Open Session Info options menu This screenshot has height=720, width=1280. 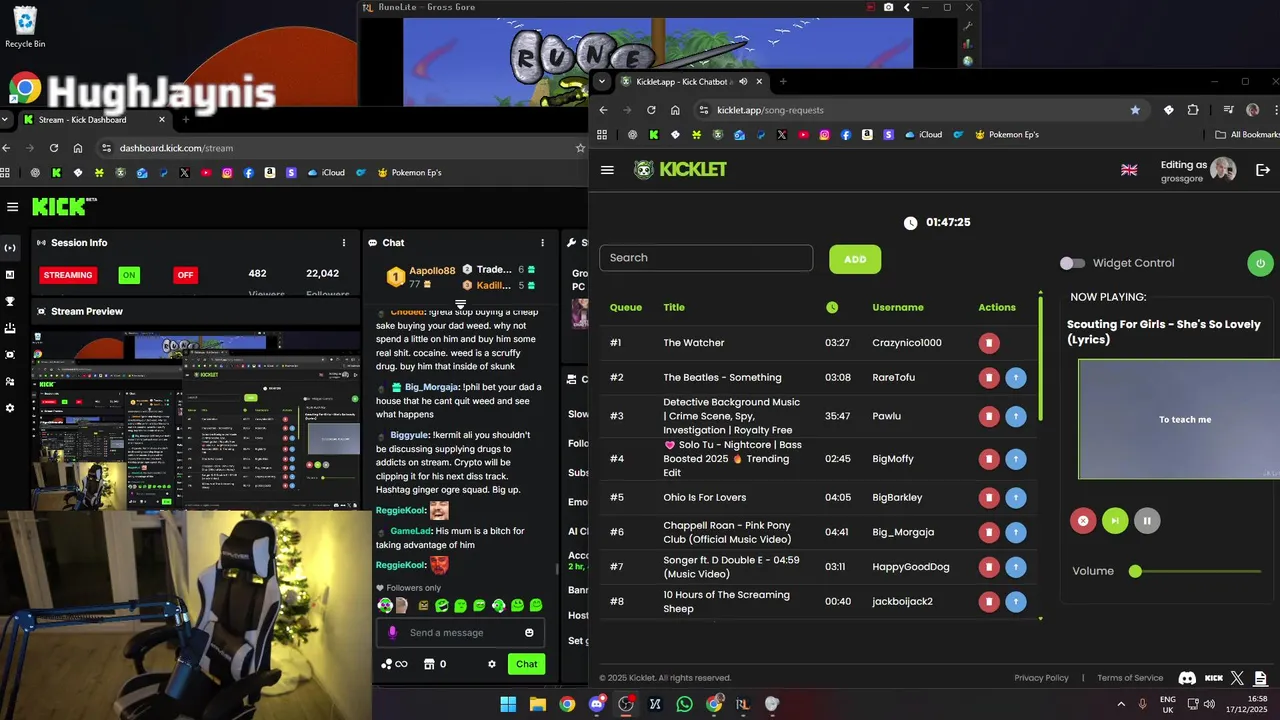(x=344, y=243)
